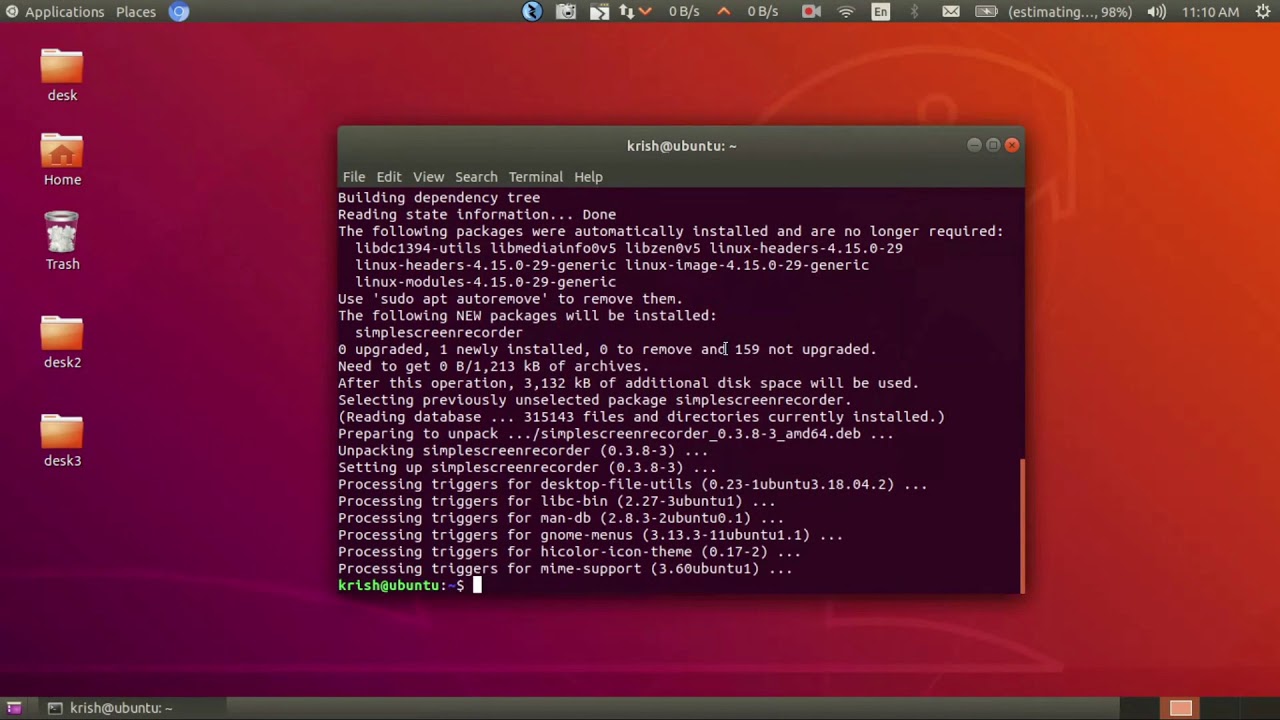
Task: Click the terminal vertical scrollbar handle
Action: [1022, 525]
